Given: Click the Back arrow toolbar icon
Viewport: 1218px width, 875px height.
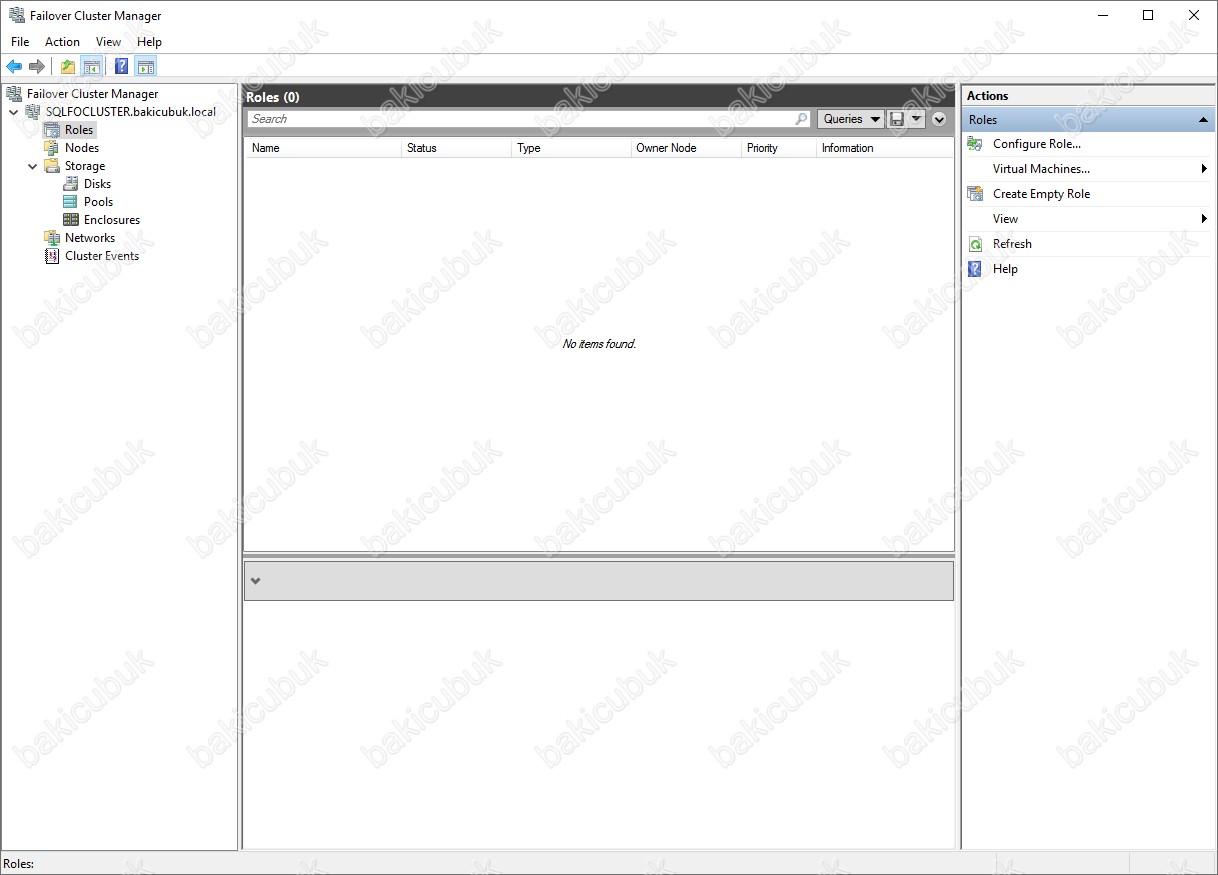Looking at the screenshot, I should pos(14,67).
